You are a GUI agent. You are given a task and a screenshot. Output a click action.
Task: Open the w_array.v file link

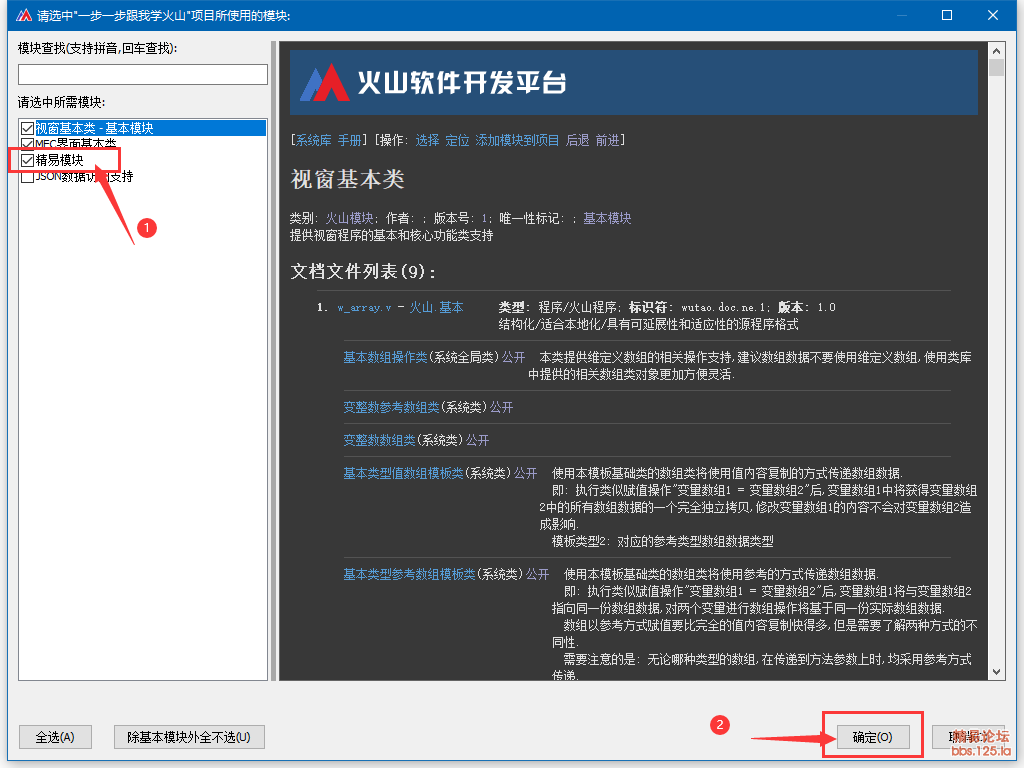(364, 308)
